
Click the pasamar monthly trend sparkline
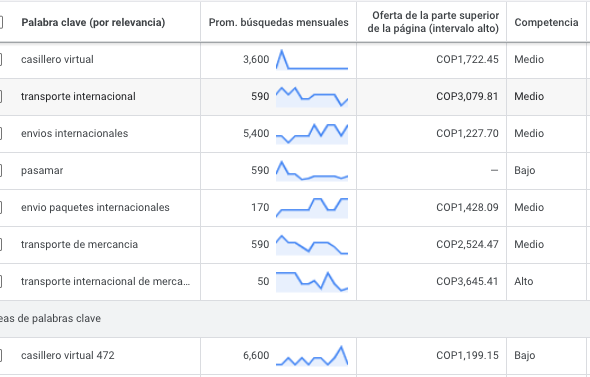coord(312,171)
